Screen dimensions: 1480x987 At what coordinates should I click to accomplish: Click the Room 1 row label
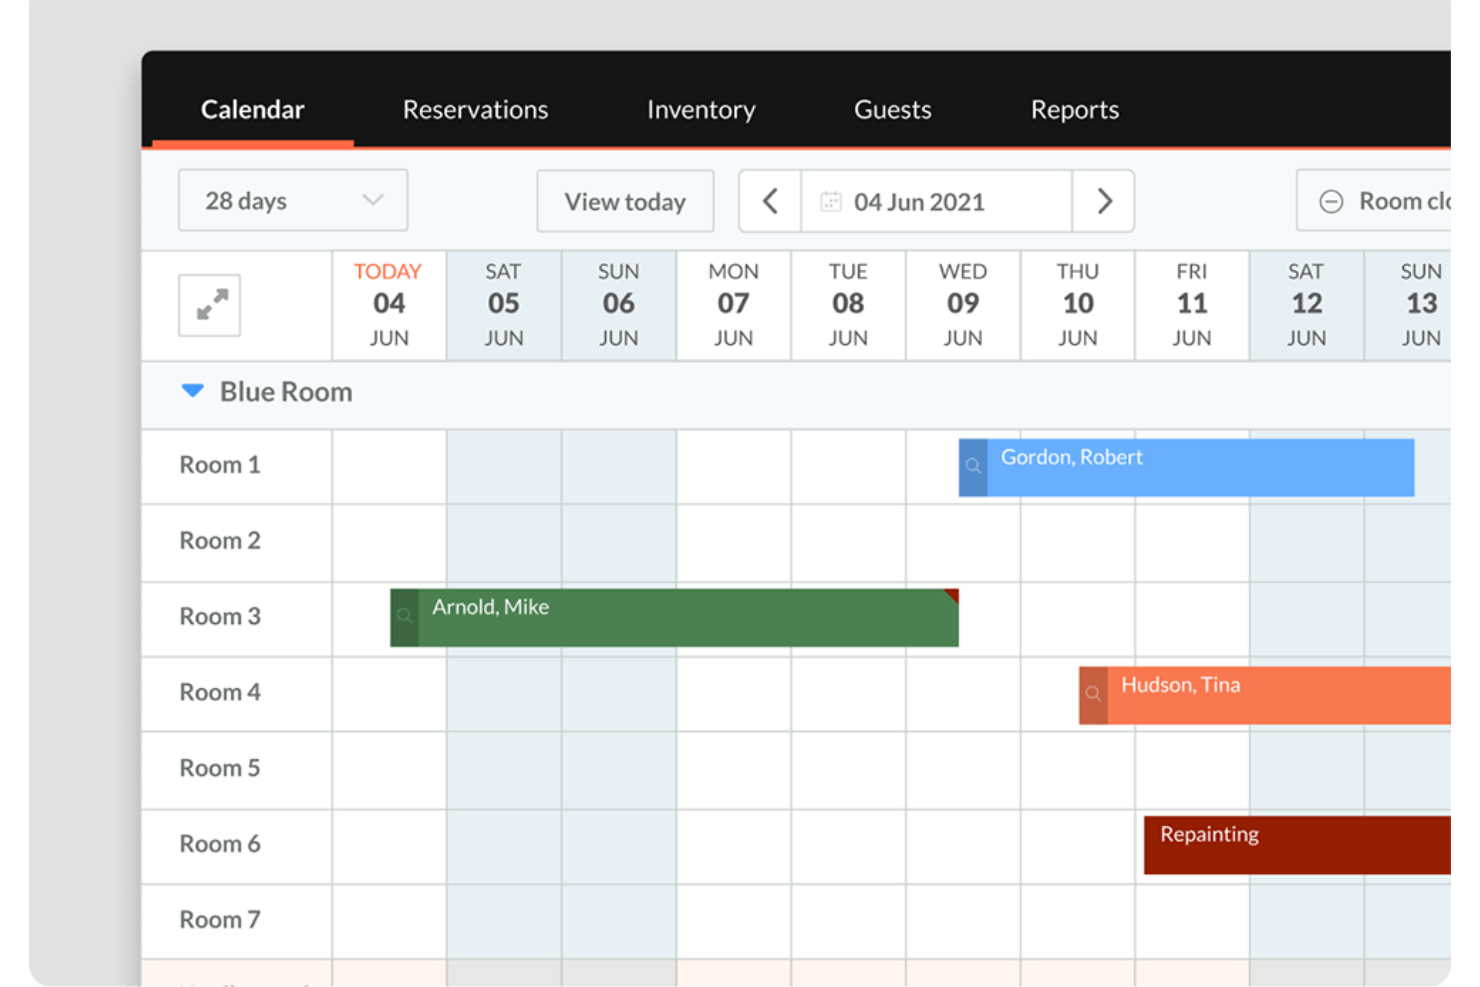pos(220,465)
